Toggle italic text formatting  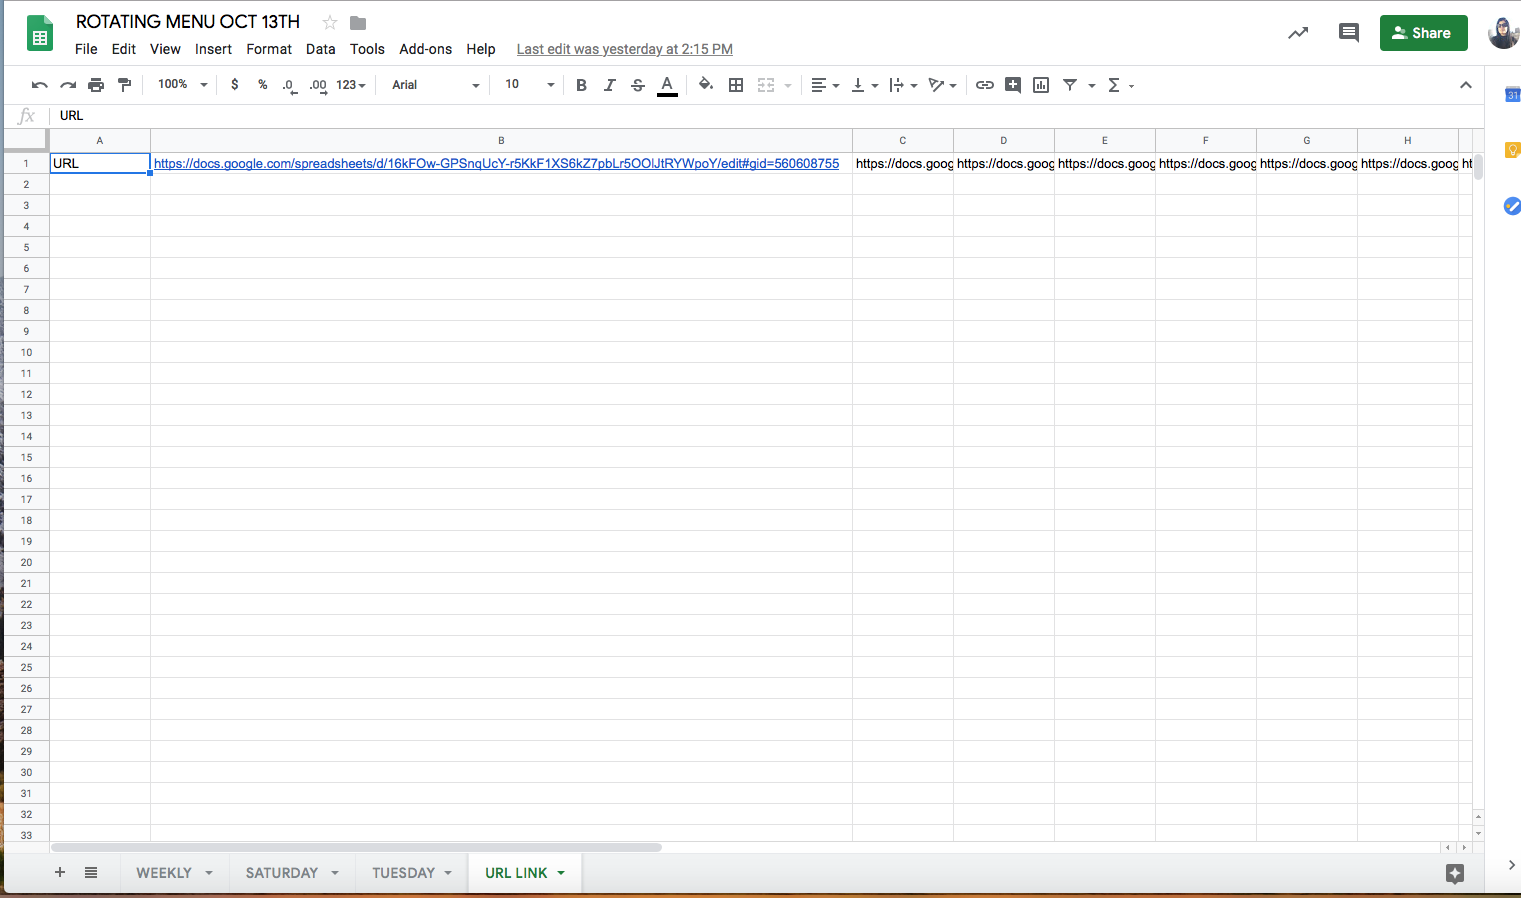click(x=609, y=85)
